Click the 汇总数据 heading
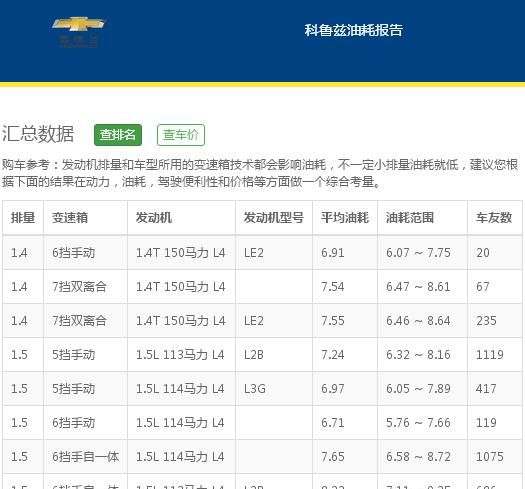Image resolution: width=525 pixels, height=489 pixels. [x=38, y=134]
